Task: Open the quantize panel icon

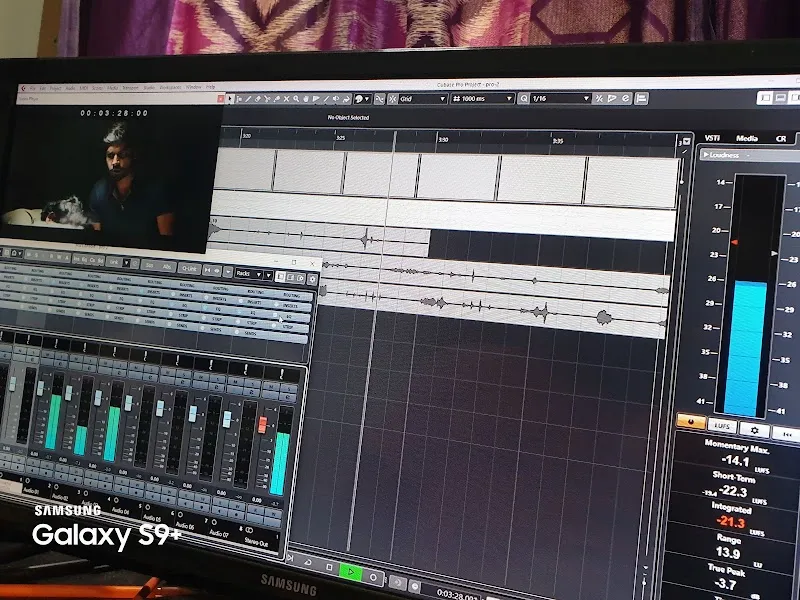Action: (626, 98)
